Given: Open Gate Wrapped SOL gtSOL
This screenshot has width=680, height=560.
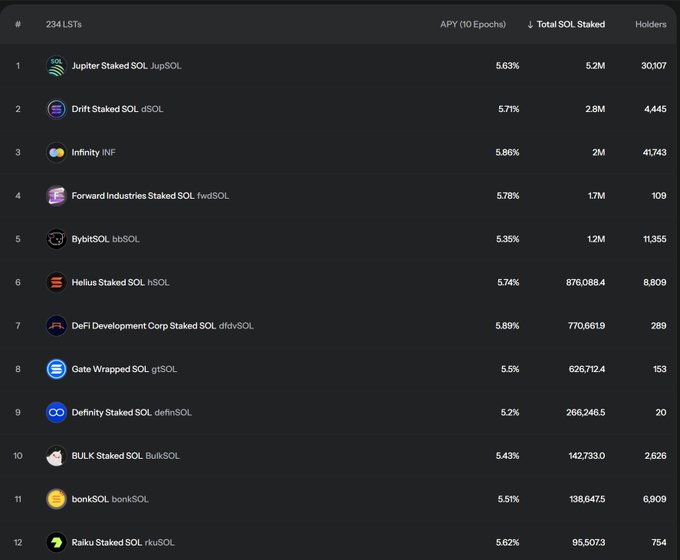Looking at the screenshot, I should point(124,369).
